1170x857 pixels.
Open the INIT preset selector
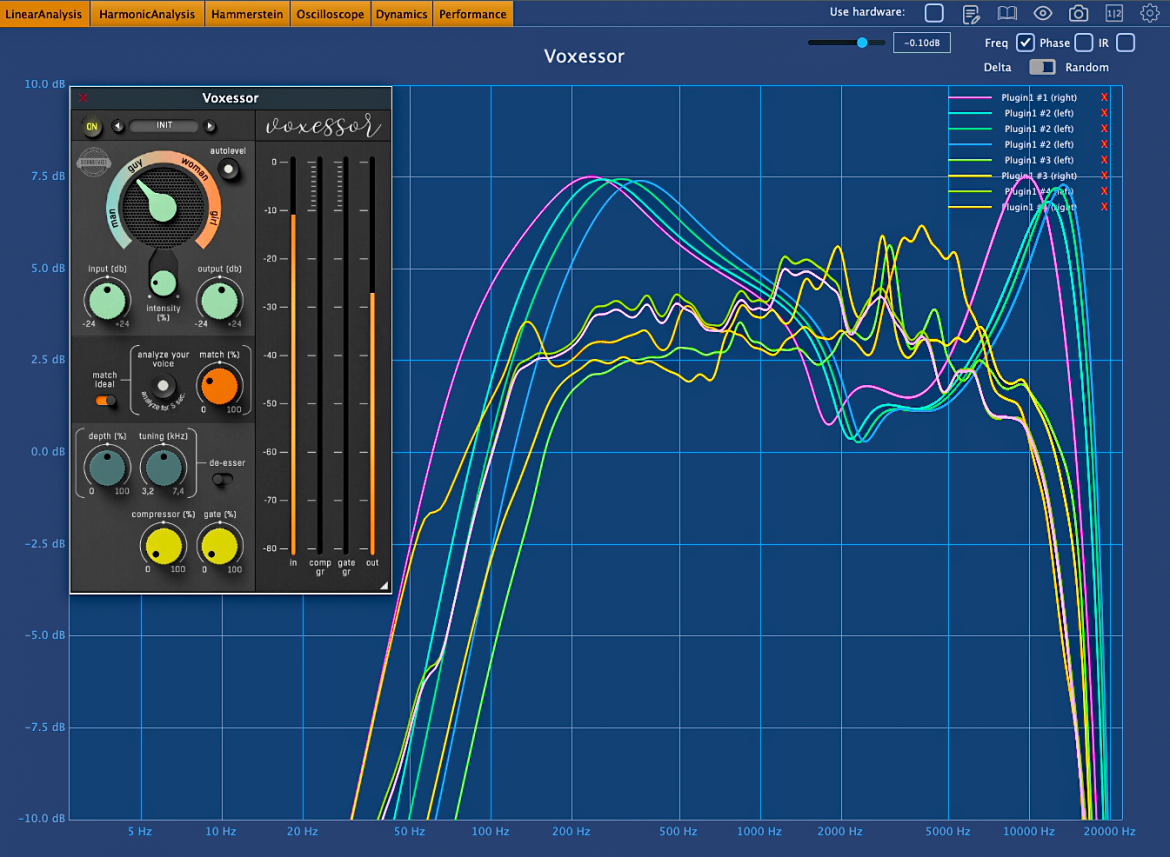[x=164, y=126]
